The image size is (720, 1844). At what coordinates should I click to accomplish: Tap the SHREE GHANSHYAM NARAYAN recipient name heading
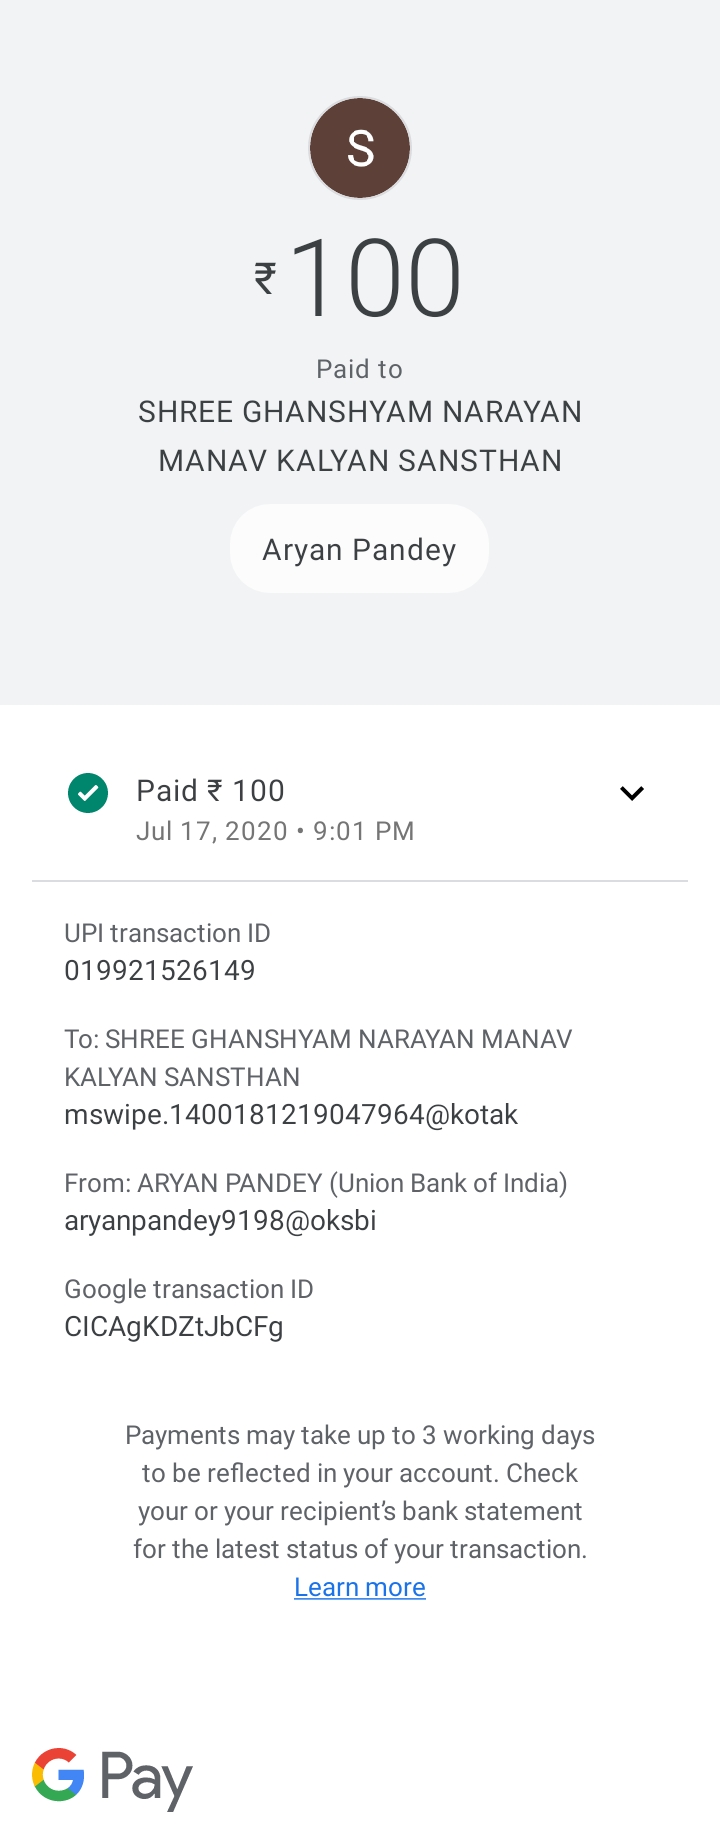point(360,436)
